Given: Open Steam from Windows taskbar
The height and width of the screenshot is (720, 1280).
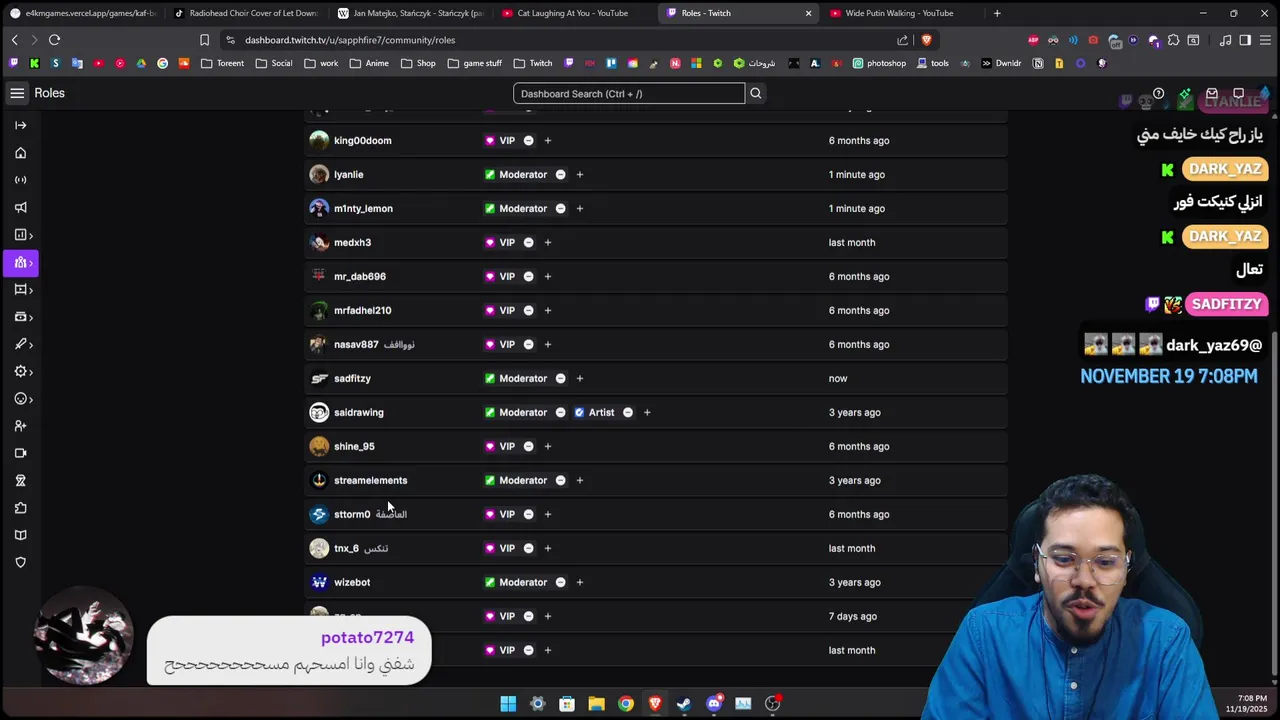Looking at the screenshot, I should click(684, 703).
